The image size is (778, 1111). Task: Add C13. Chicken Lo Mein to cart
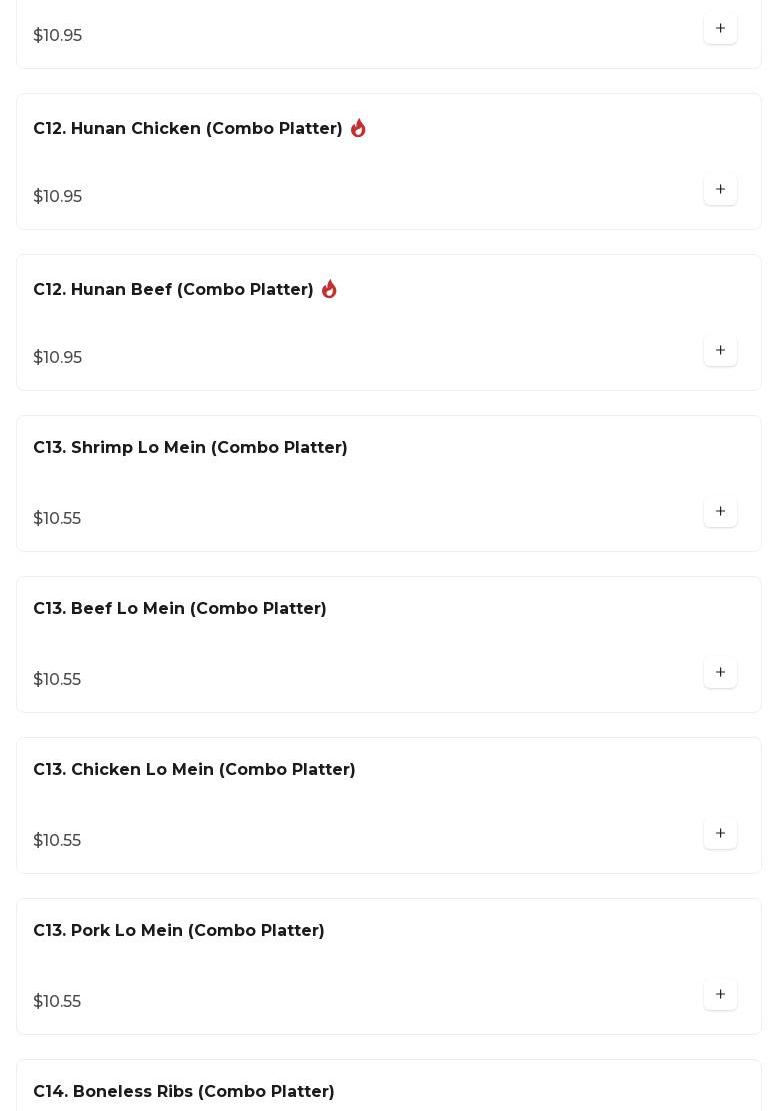point(720,834)
